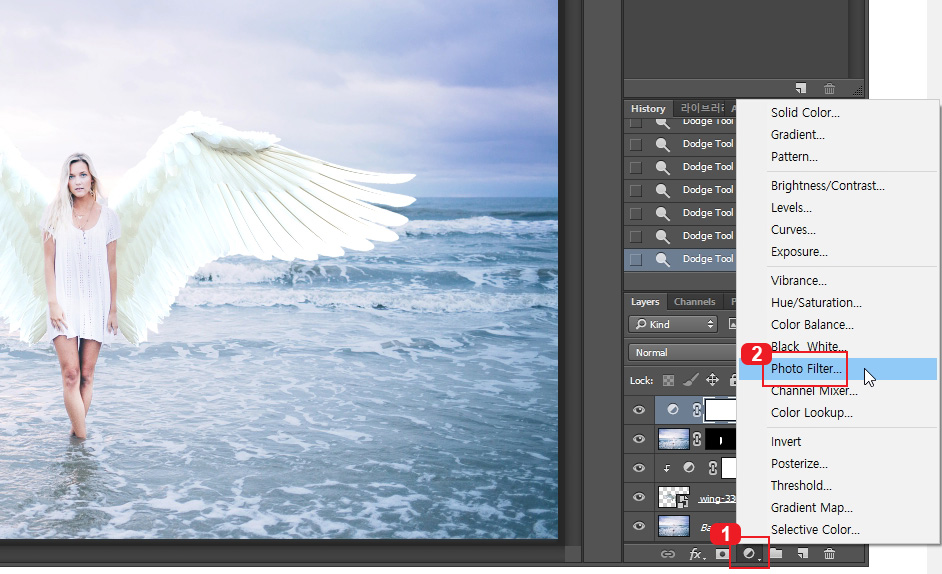Select the Layers tab
This screenshot has width=942, height=574.
[645, 302]
